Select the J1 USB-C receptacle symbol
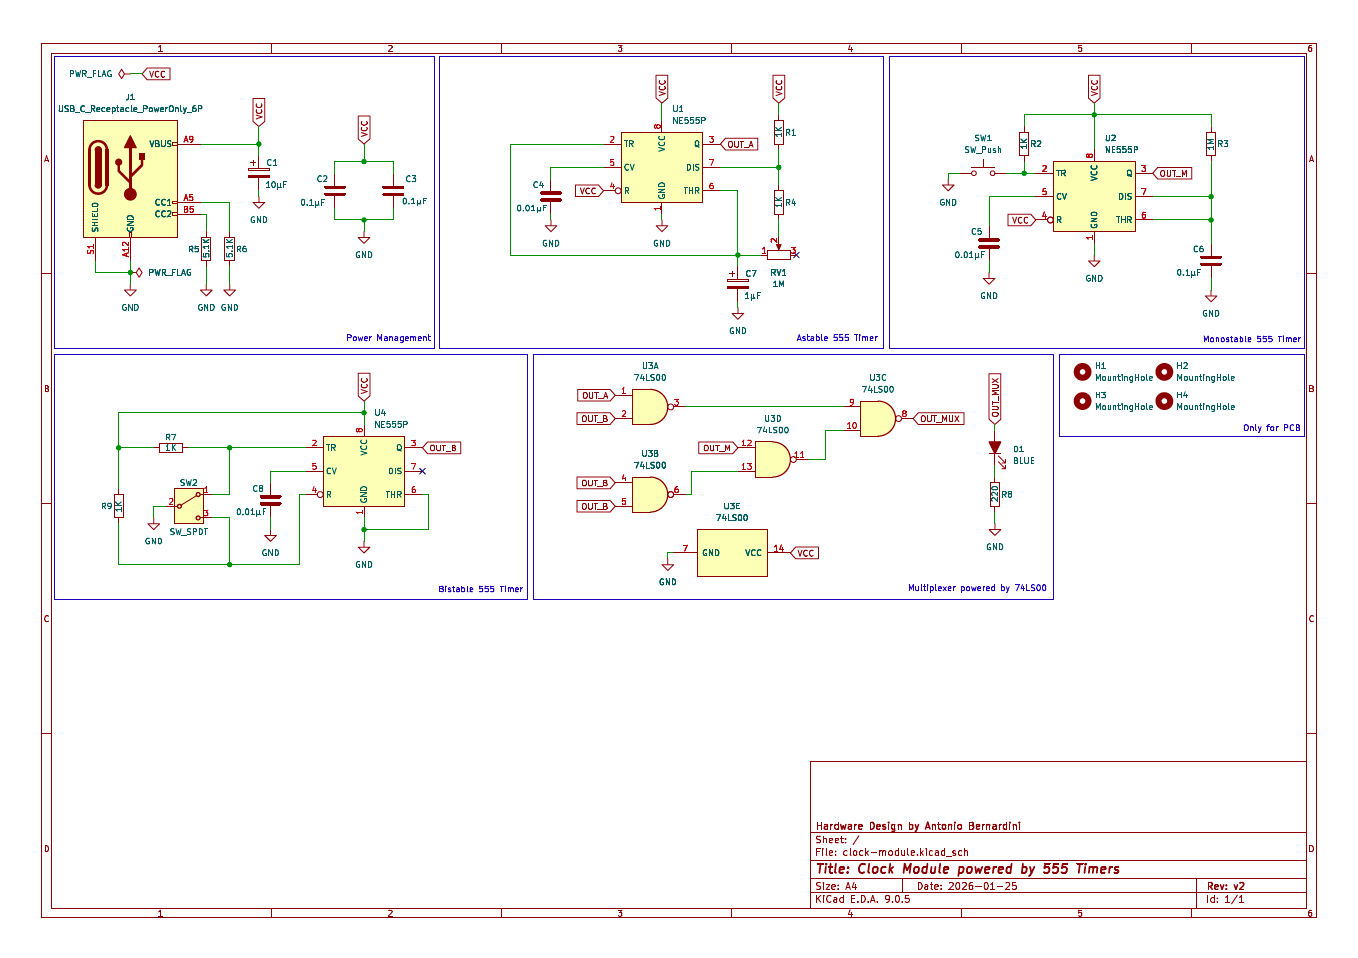 [130, 179]
